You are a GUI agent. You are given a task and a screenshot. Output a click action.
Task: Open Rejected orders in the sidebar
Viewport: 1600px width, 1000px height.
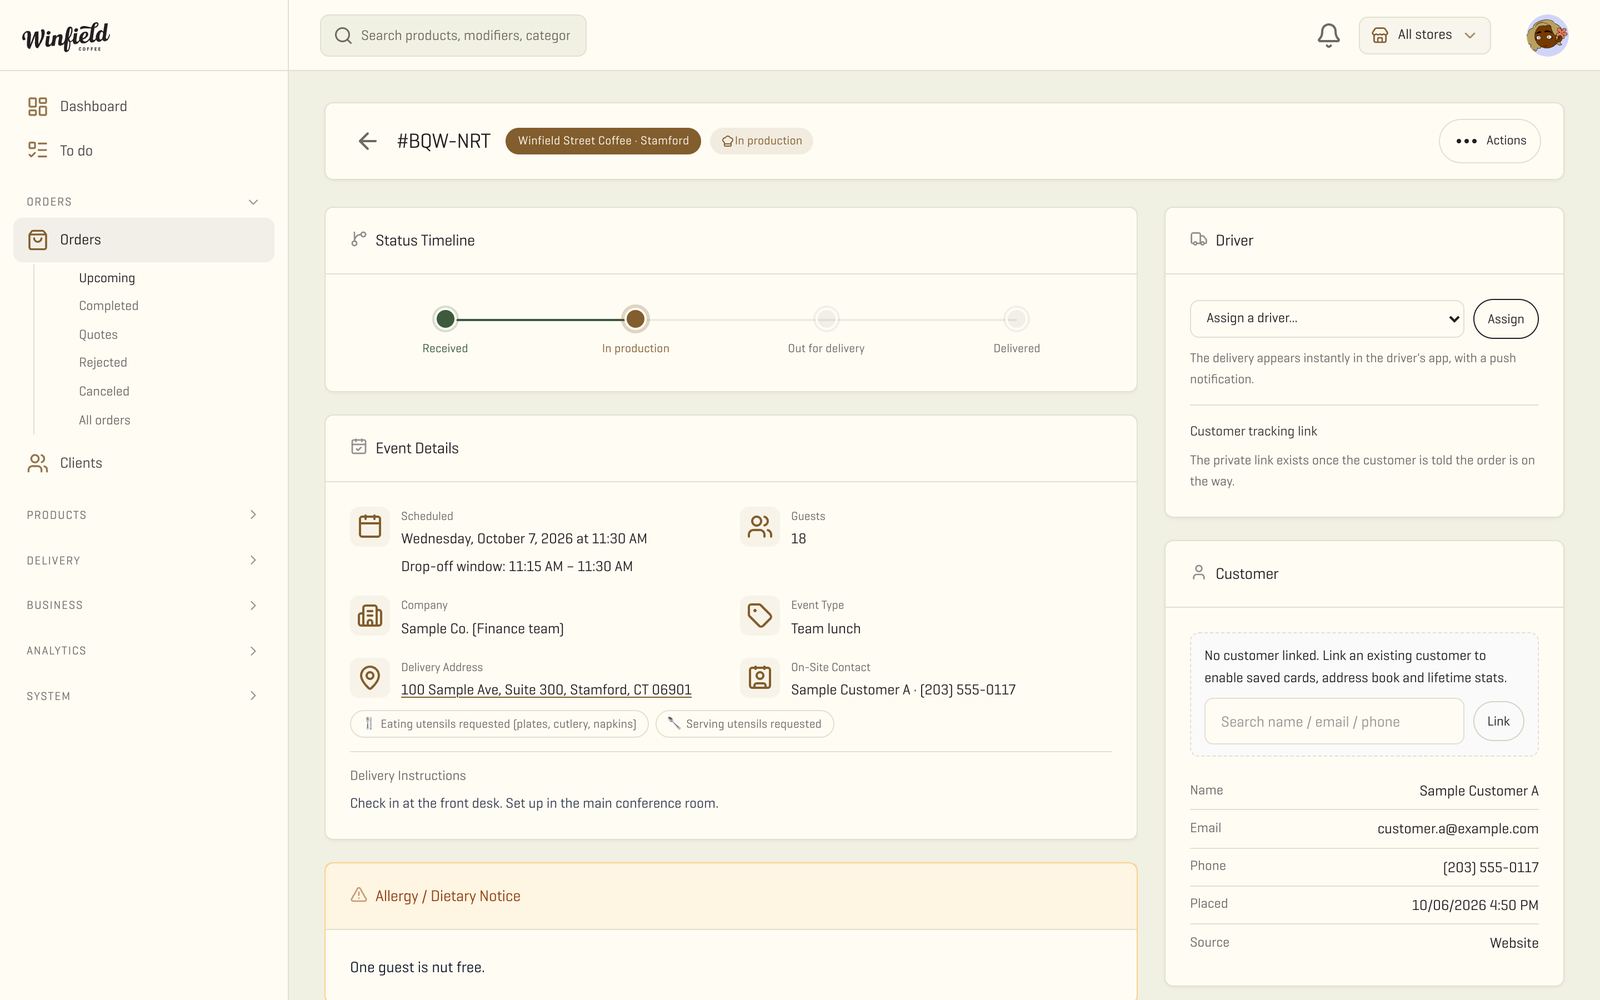pyautogui.click(x=103, y=363)
